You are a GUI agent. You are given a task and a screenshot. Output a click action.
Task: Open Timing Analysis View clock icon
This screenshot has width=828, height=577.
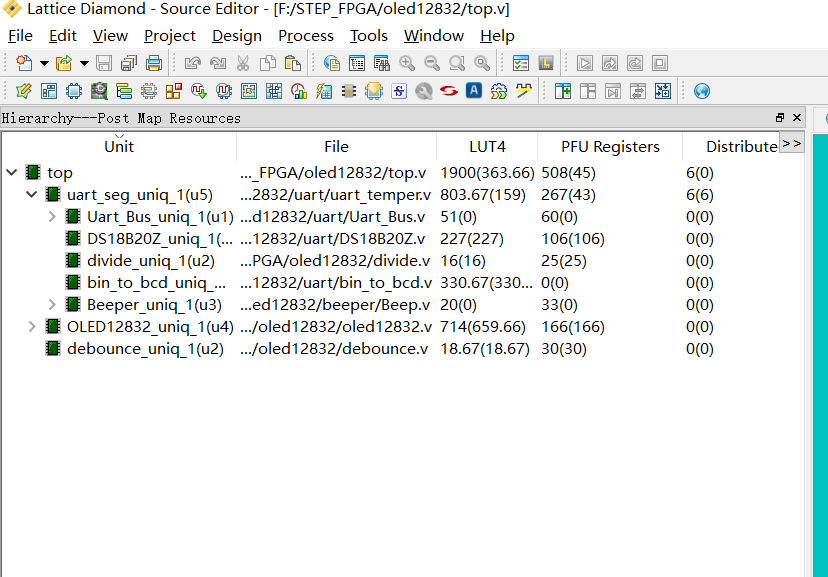299,91
